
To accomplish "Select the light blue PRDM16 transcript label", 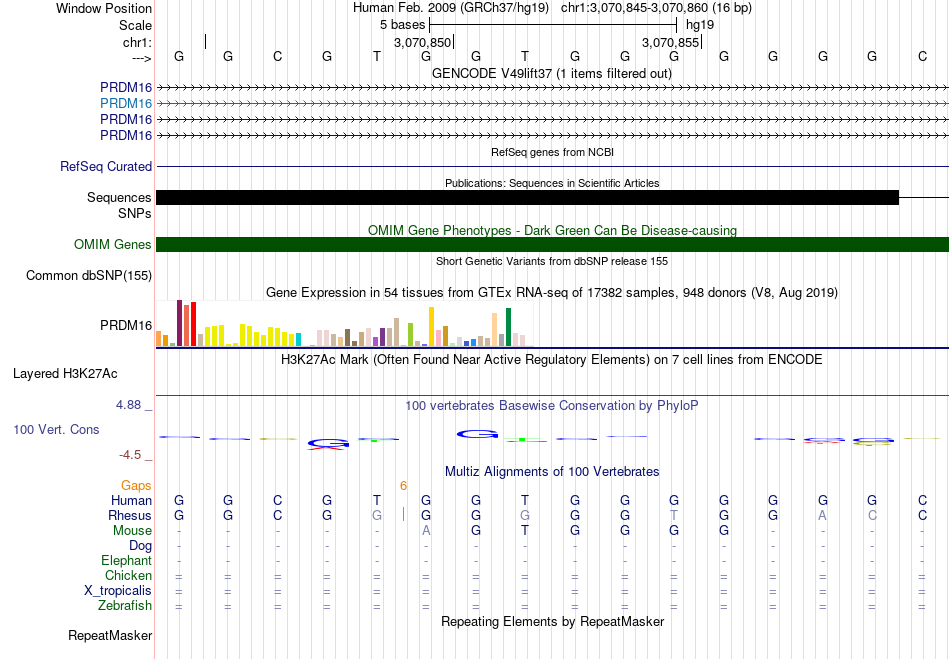I will coord(126,104).
